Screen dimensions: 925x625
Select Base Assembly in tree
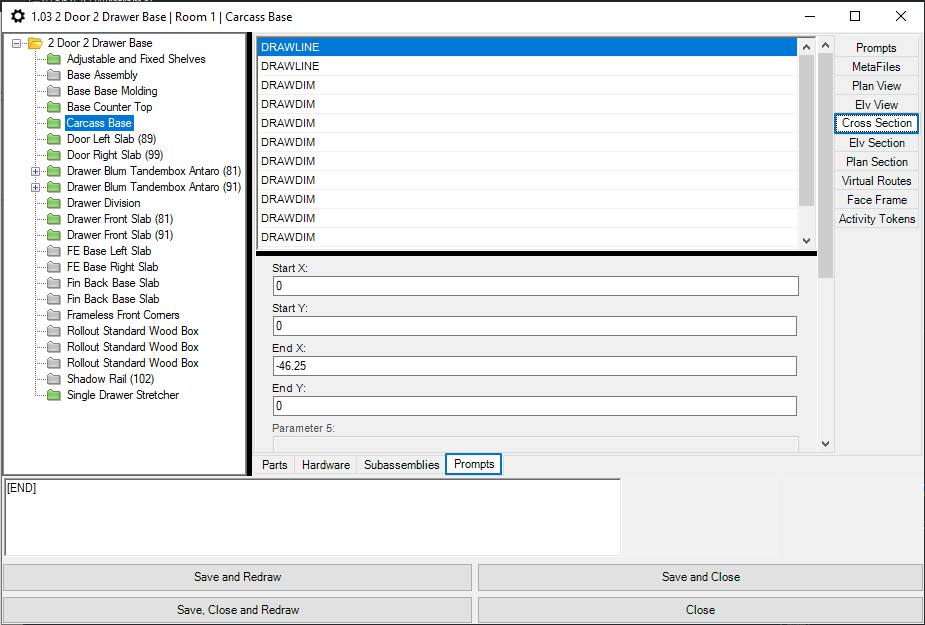click(x=102, y=75)
